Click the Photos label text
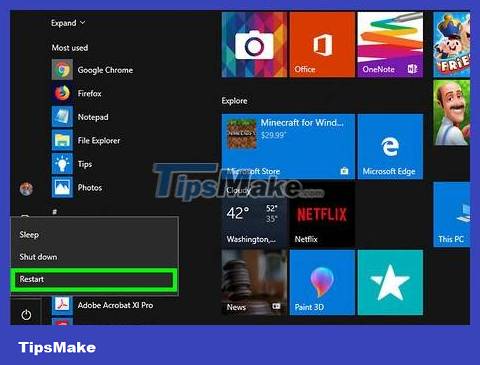This screenshot has height=365, width=480. (x=90, y=188)
